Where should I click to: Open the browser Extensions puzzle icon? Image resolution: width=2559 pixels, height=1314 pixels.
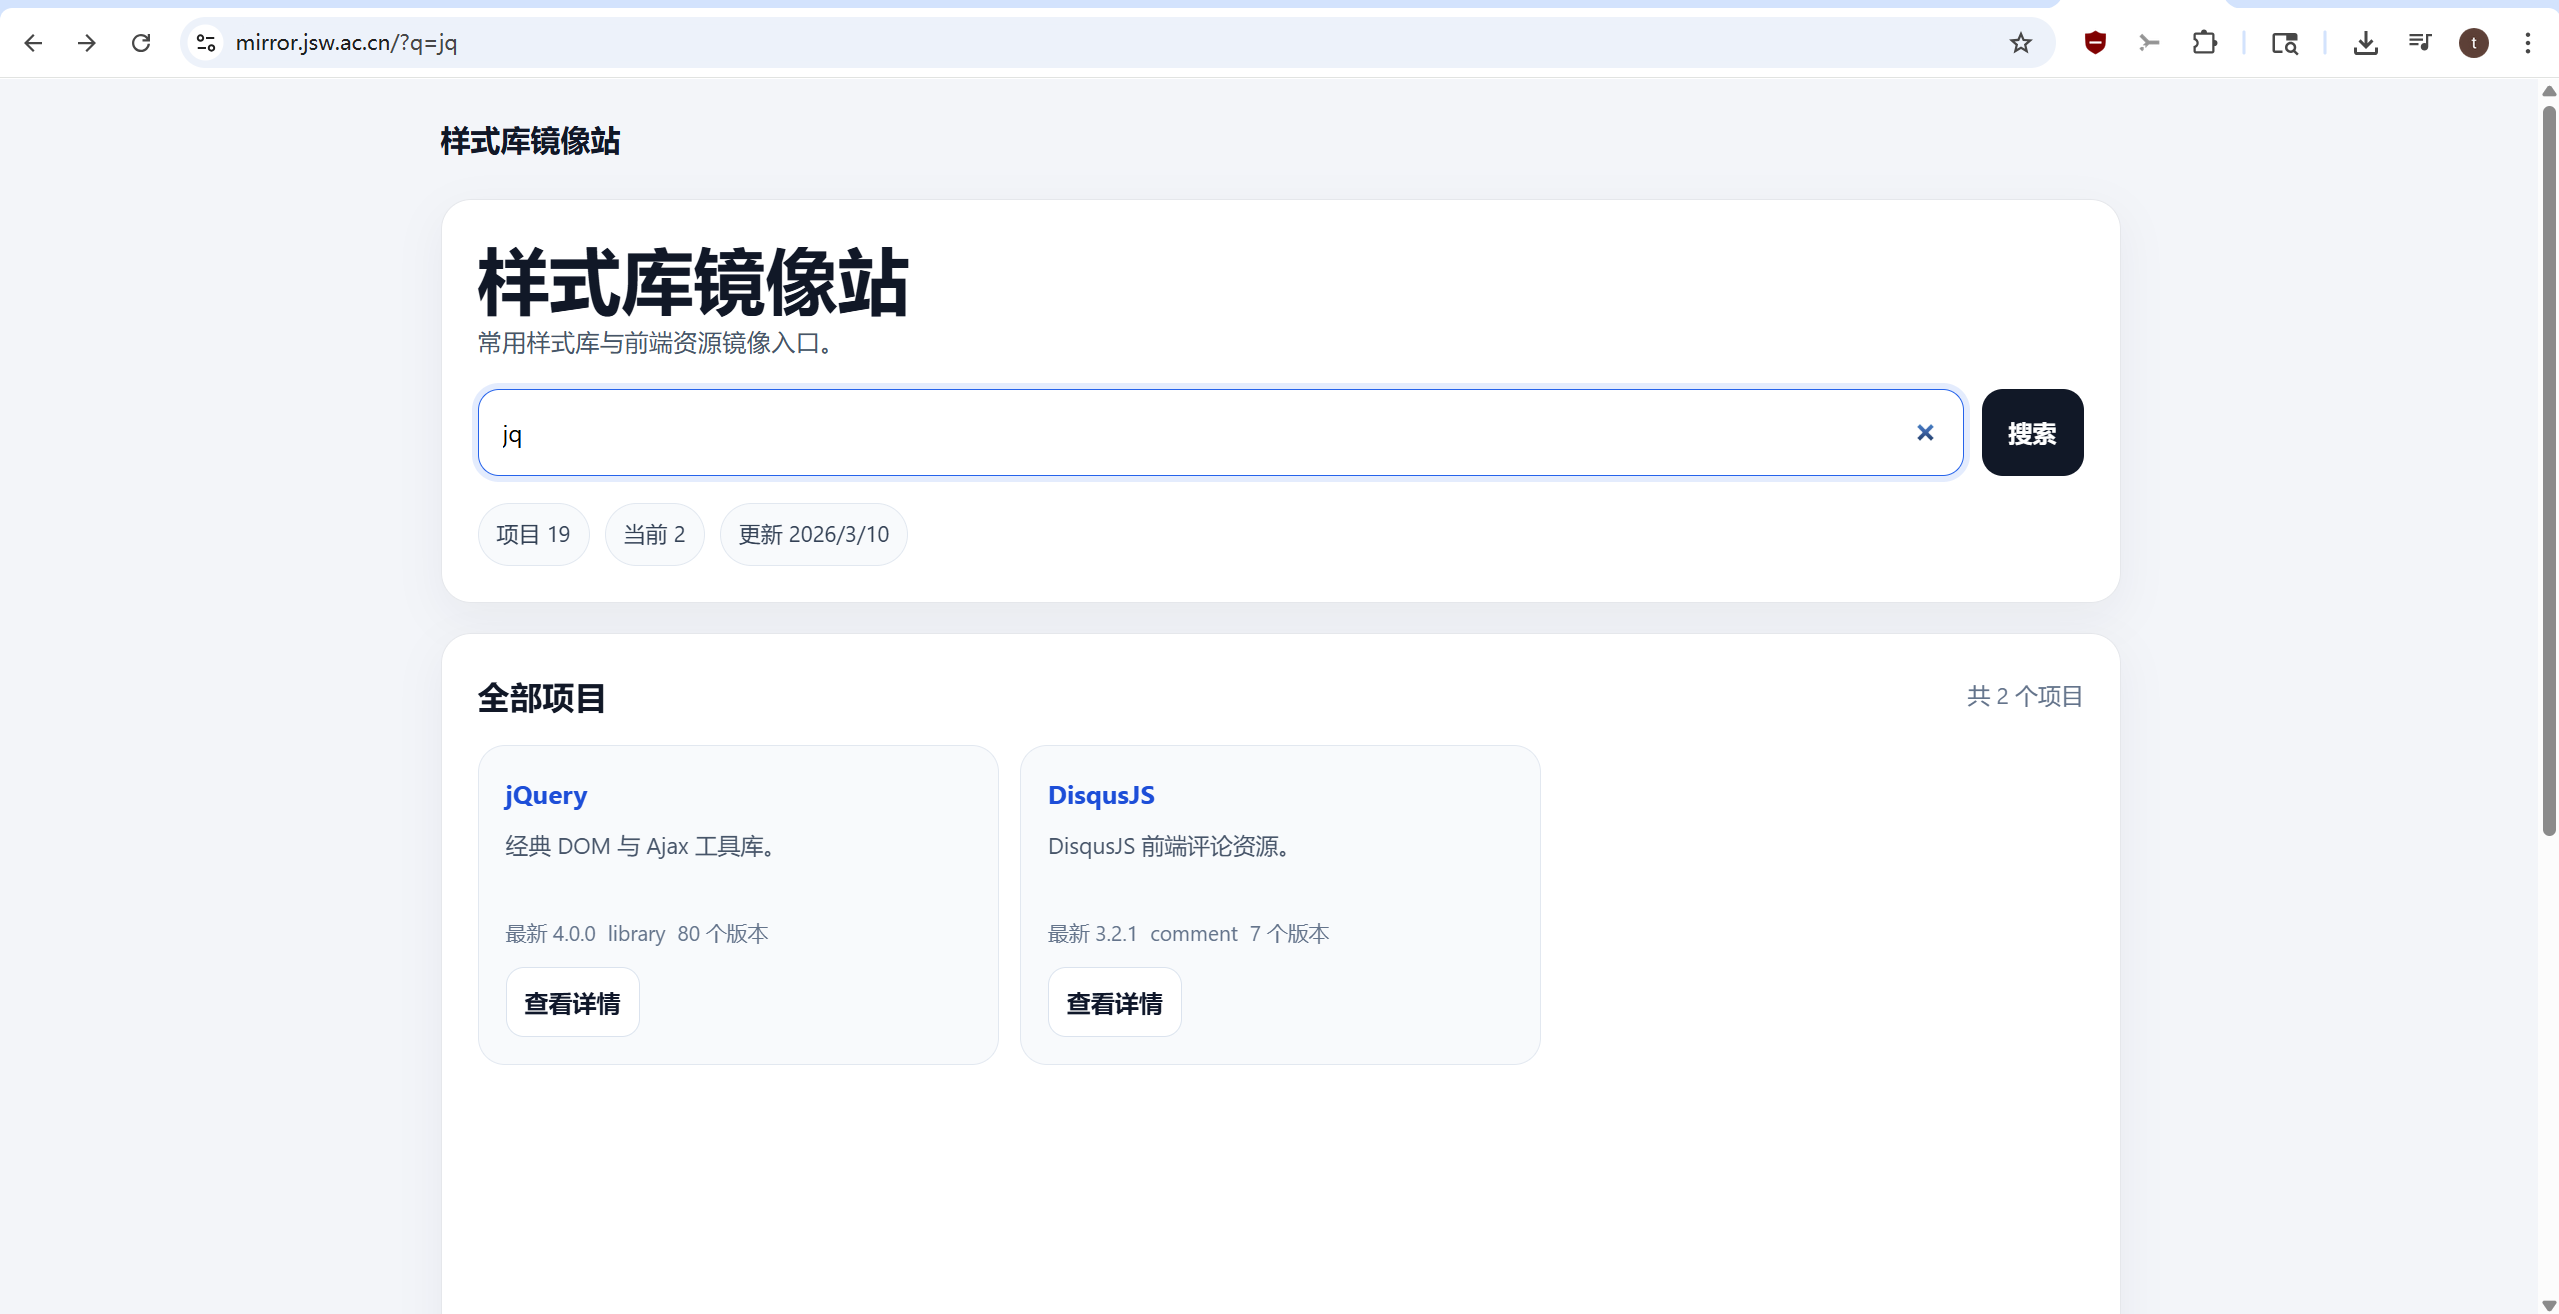point(2205,43)
